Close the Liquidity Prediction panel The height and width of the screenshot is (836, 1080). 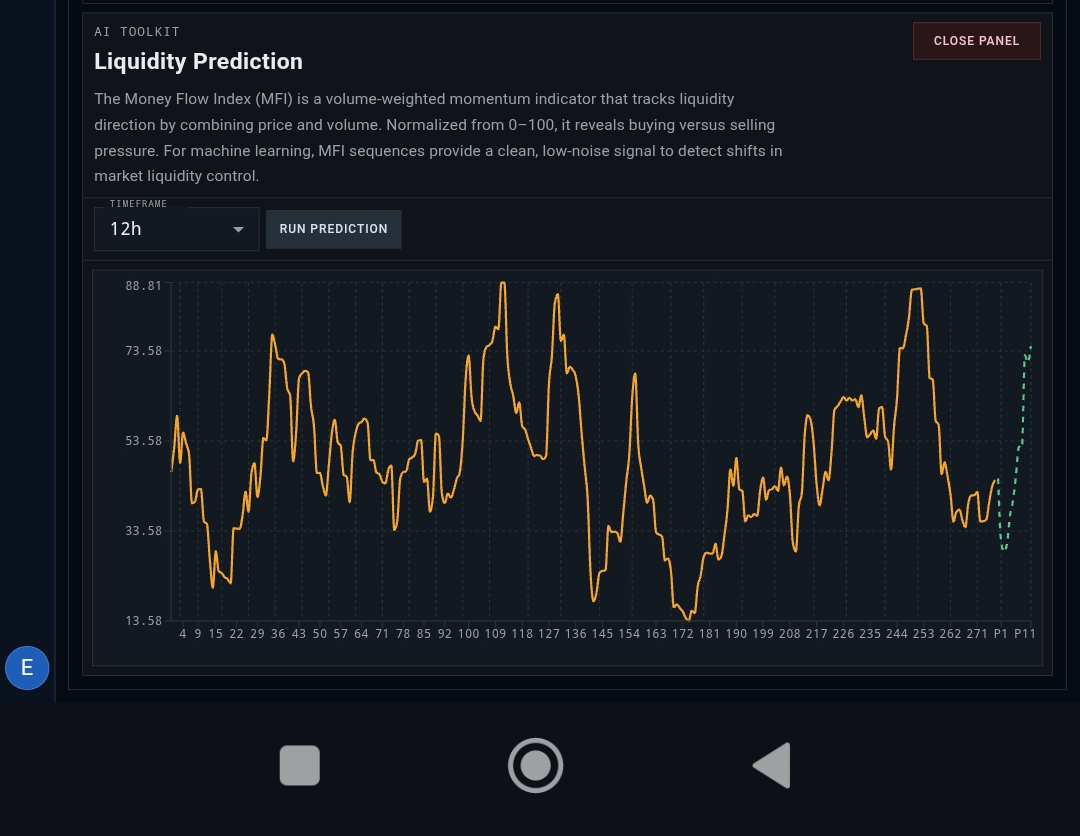click(976, 41)
